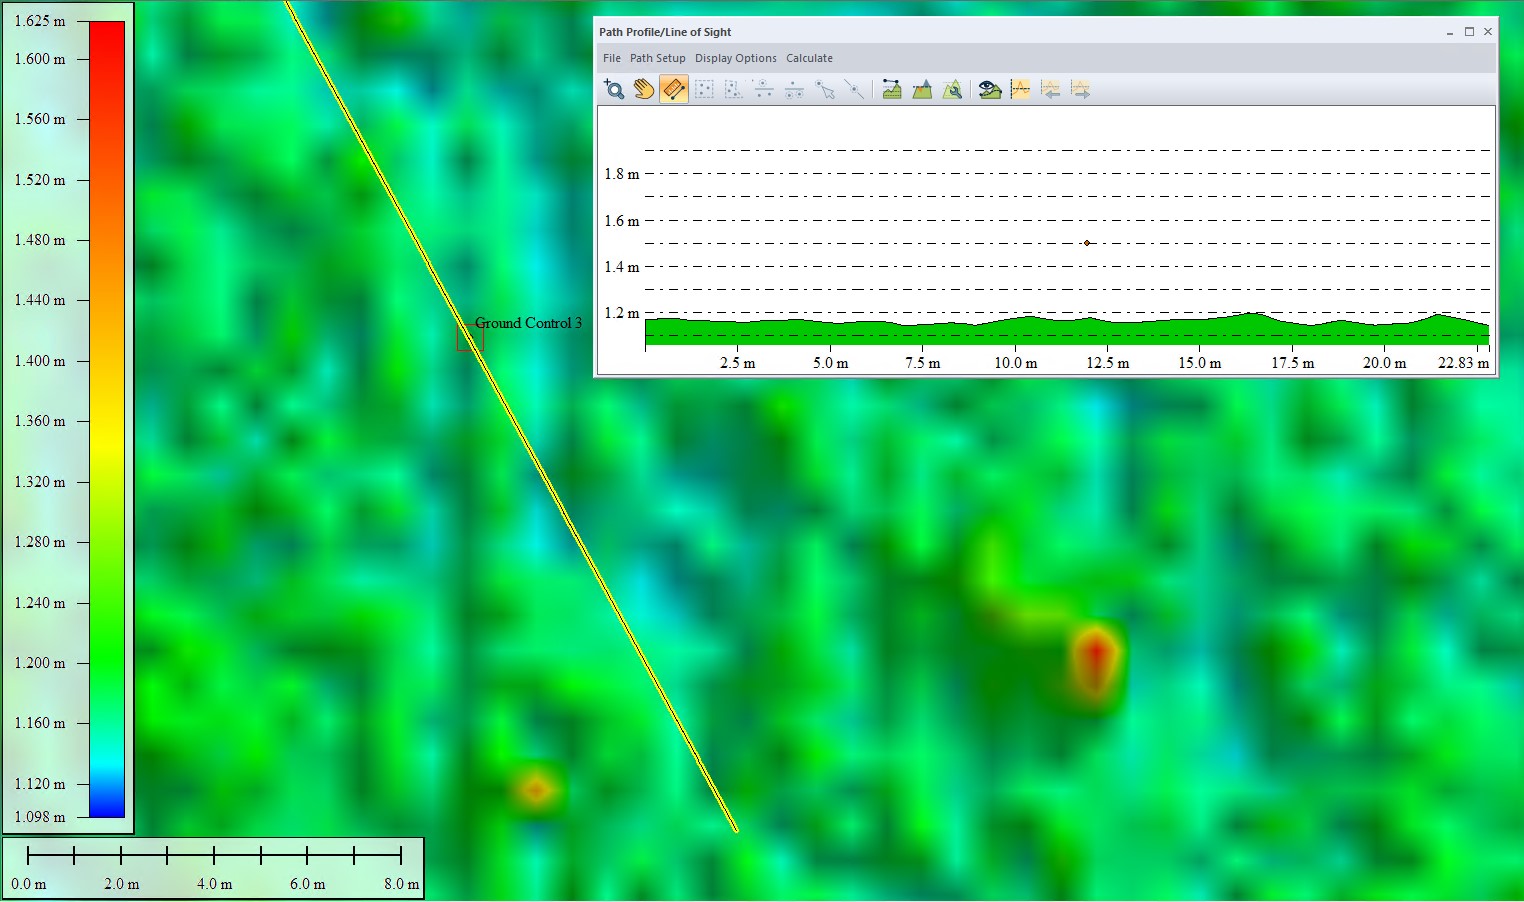Click the 1.098 m legend minimum label
The image size is (1524, 902).
pos(40,817)
